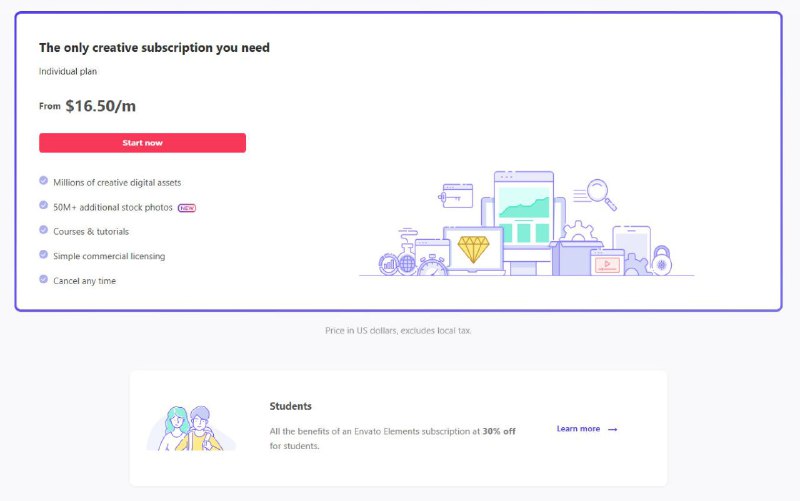Viewport: 800px width, 501px height.
Task: Click "Cancel any time" text
Action: (x=85, y=281)
